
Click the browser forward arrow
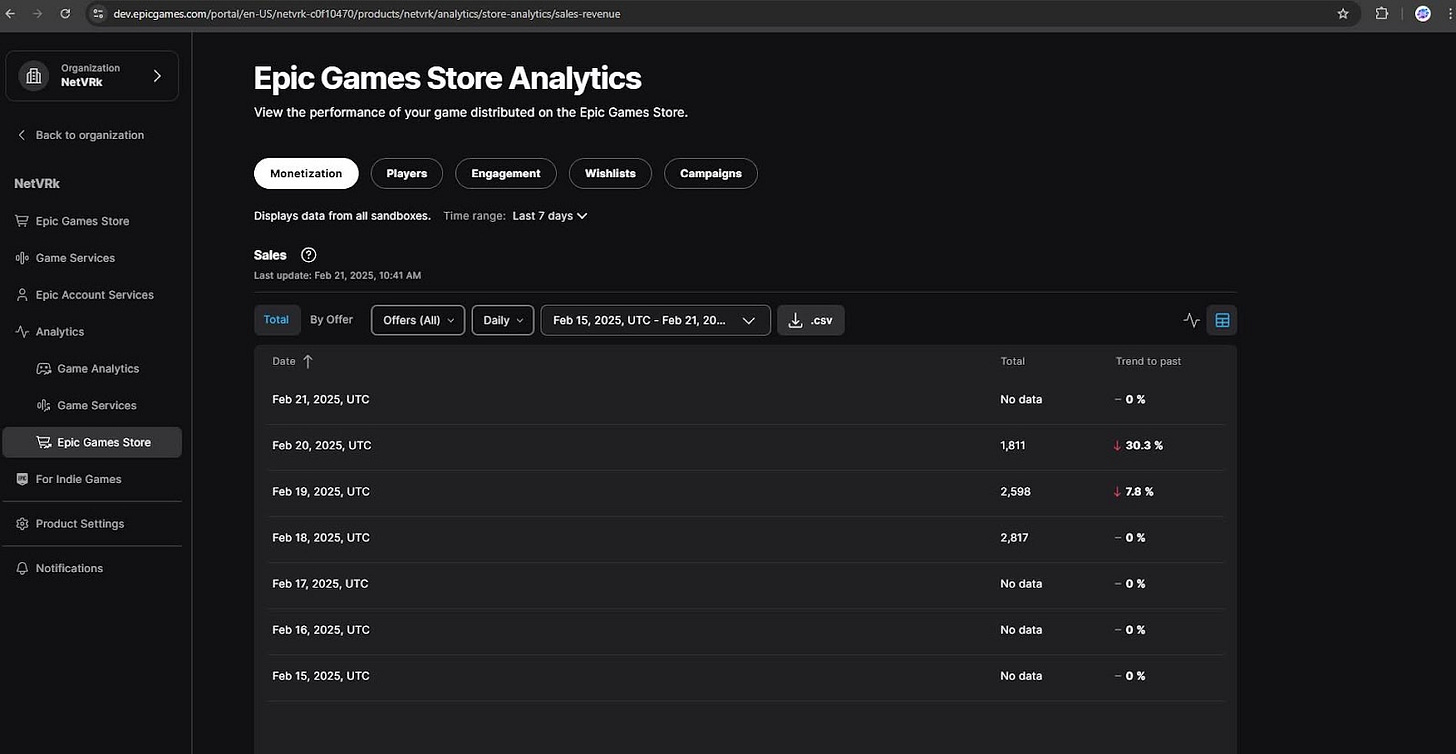pos(38,14)
